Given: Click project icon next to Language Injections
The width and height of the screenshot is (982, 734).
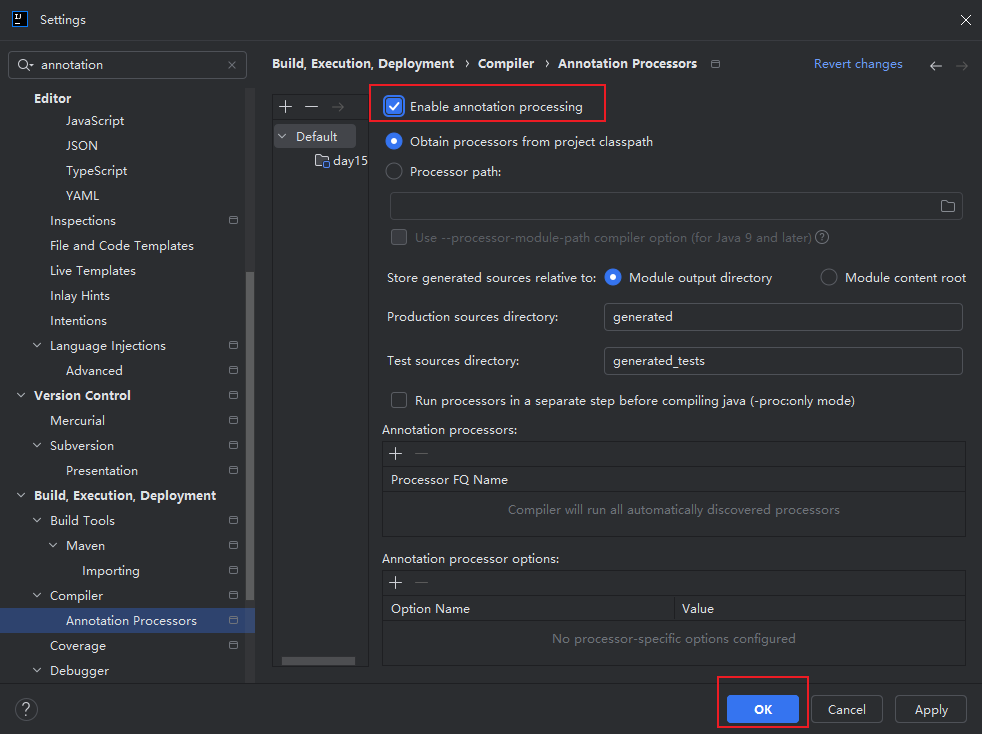Looking at the screenshot, I should [x=234, y=345].
